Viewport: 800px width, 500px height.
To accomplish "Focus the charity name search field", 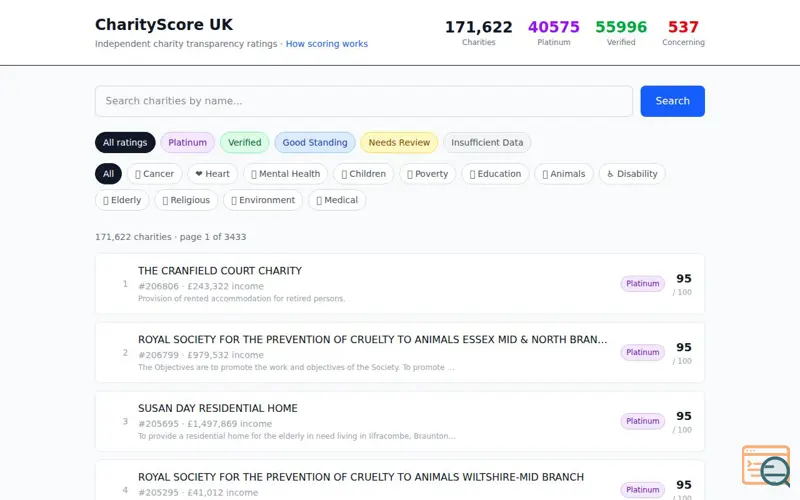I will click(364, 101).
